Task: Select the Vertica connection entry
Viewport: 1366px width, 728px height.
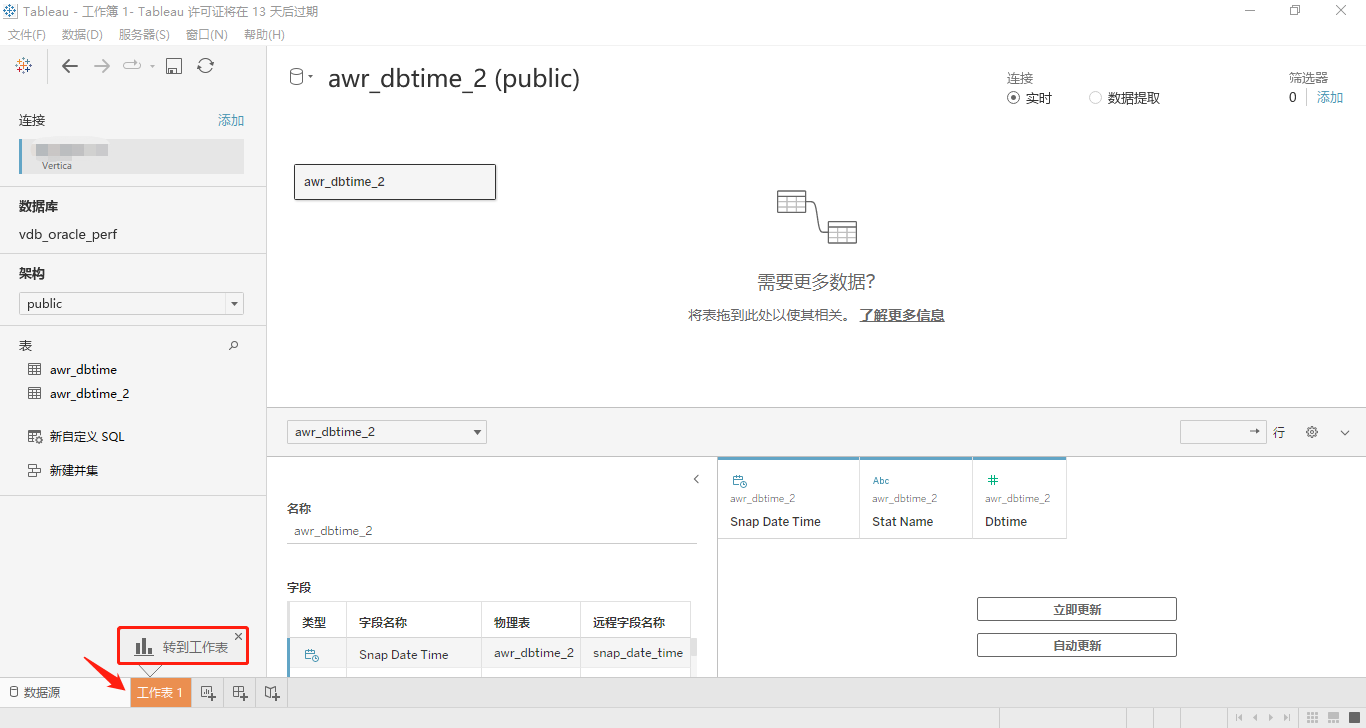Action: [x=131, y=156]
